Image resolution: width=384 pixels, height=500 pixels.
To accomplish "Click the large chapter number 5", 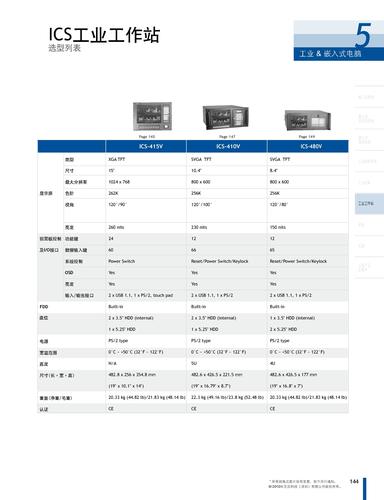I will [362, 35].
